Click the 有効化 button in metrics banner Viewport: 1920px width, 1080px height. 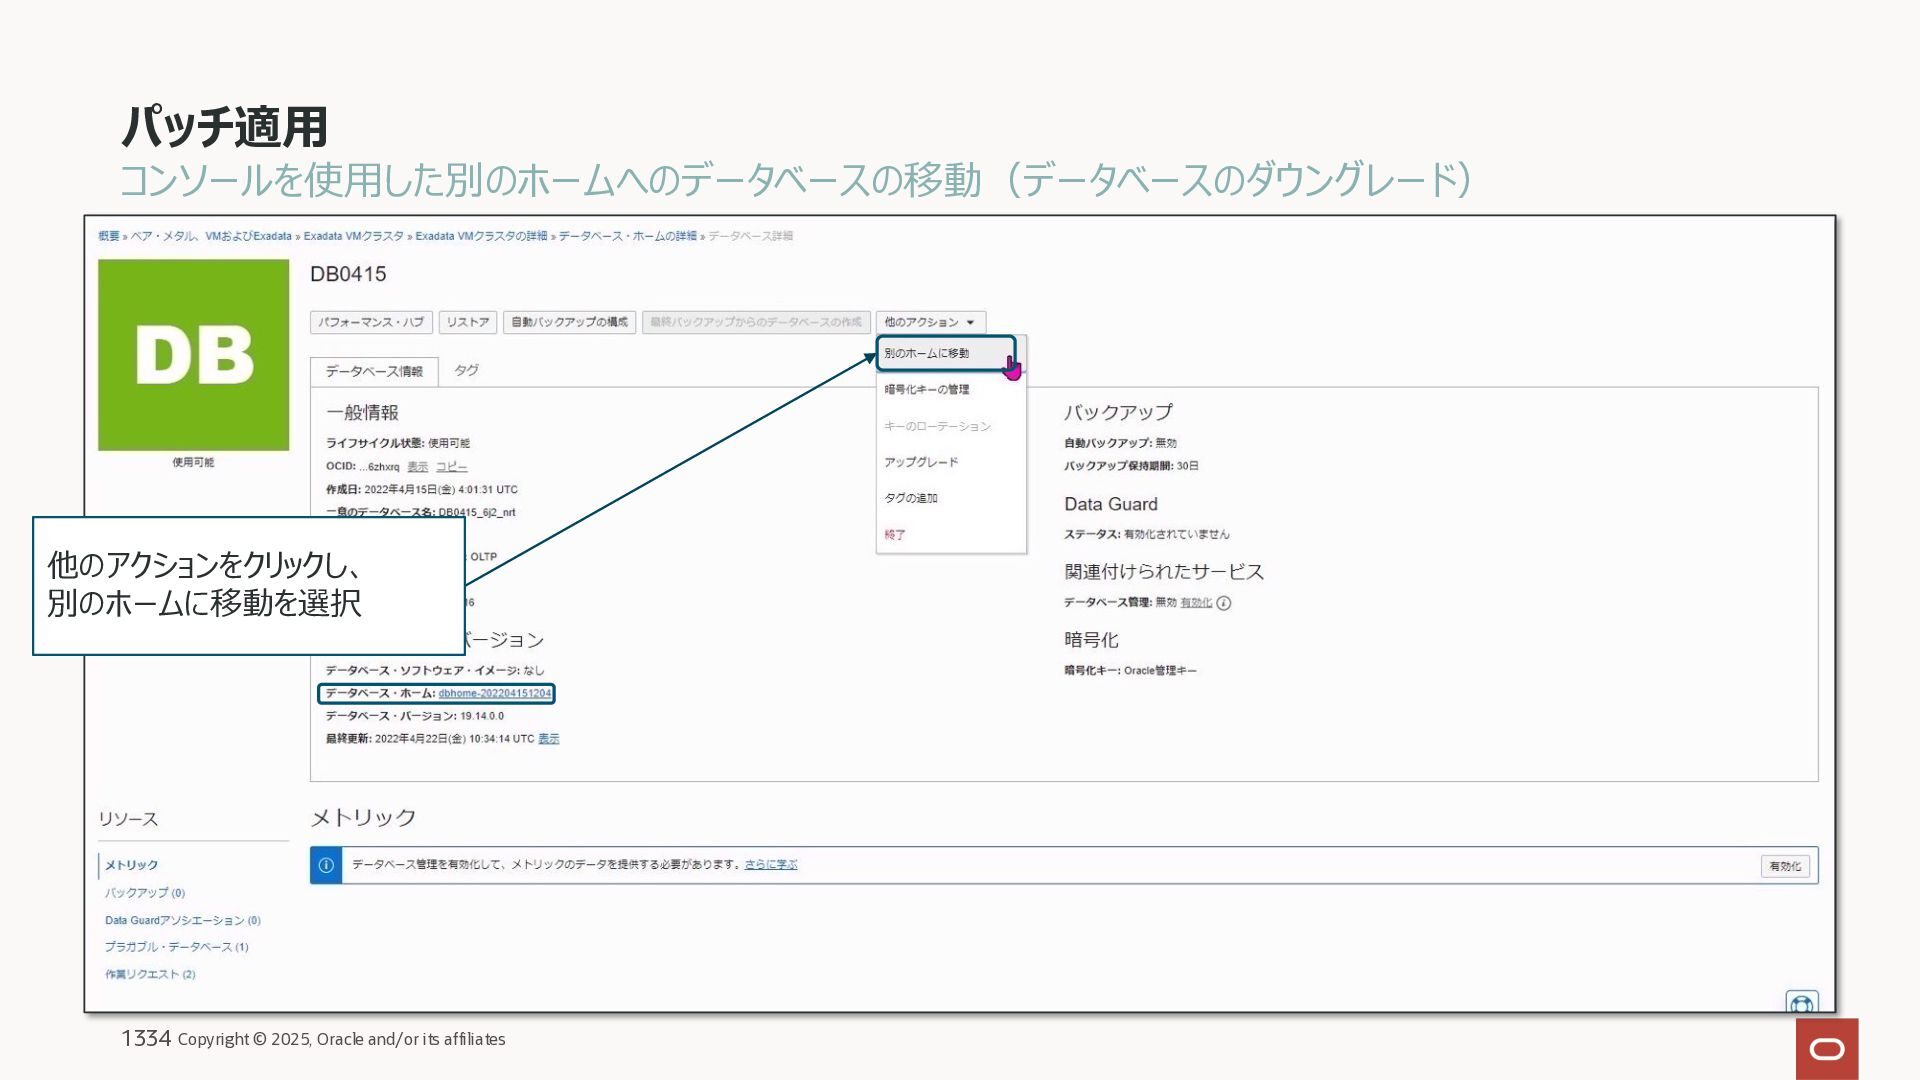pos(1784,866)
